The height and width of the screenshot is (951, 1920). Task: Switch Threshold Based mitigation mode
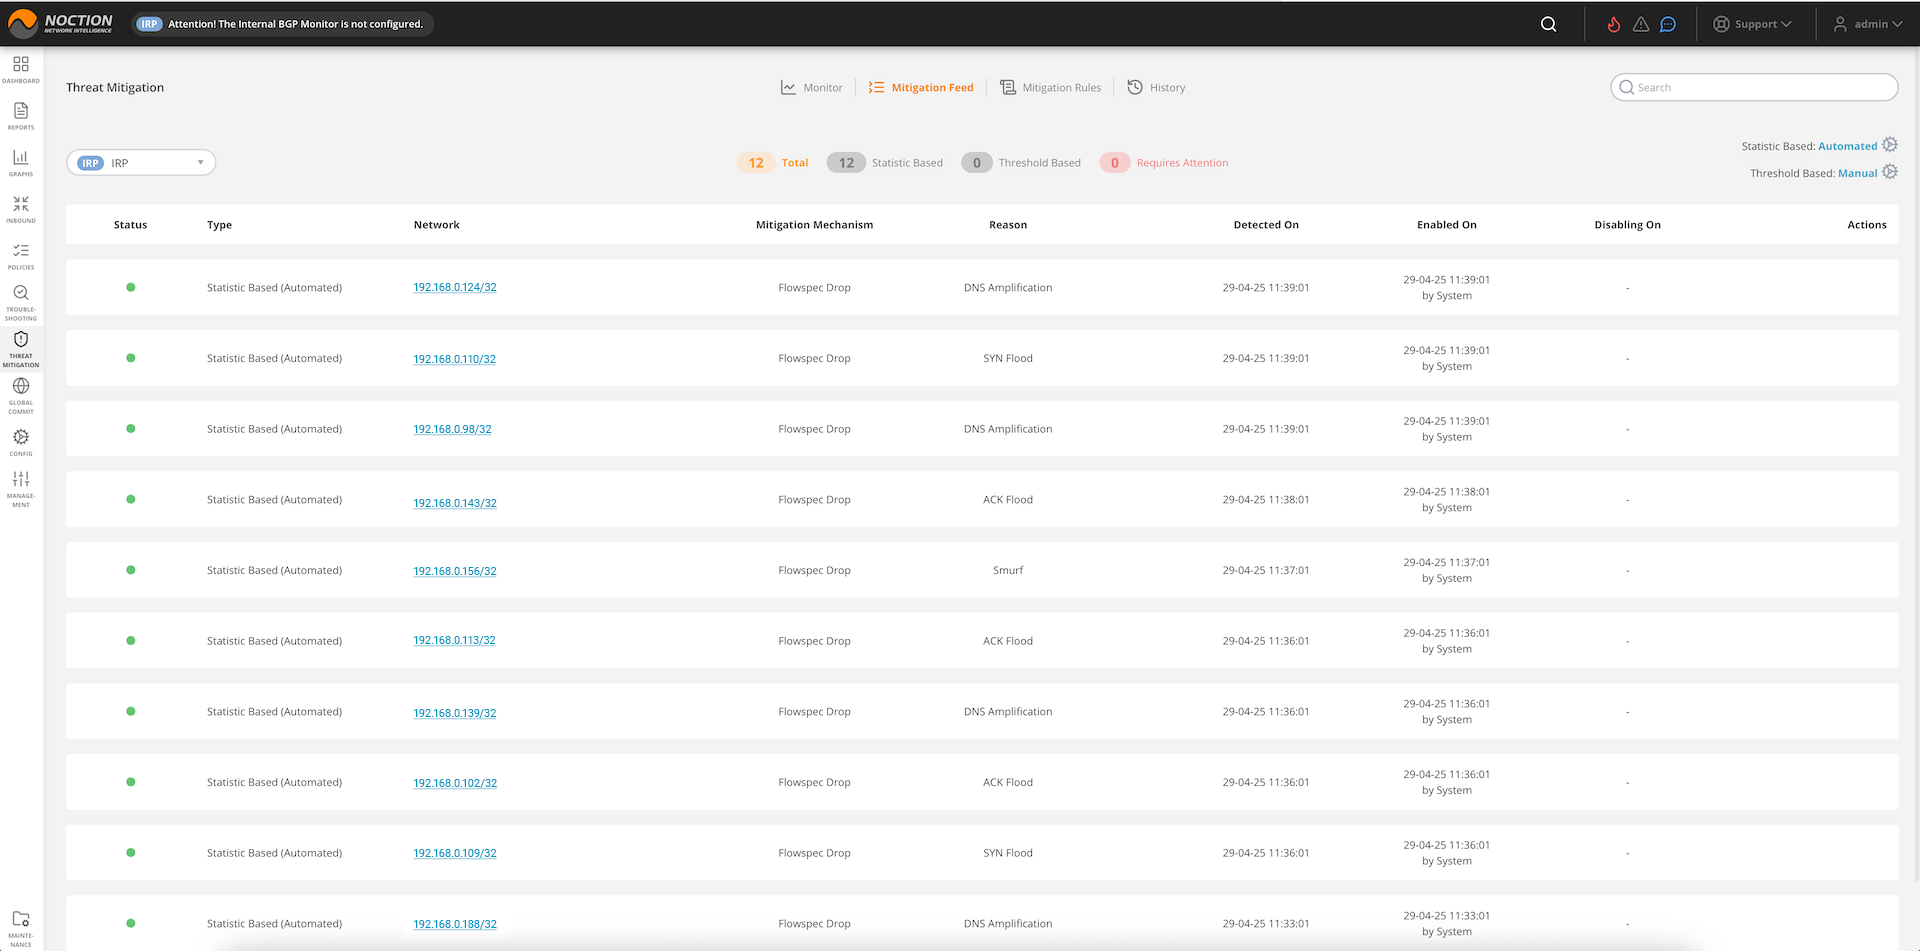[1857, 172]
